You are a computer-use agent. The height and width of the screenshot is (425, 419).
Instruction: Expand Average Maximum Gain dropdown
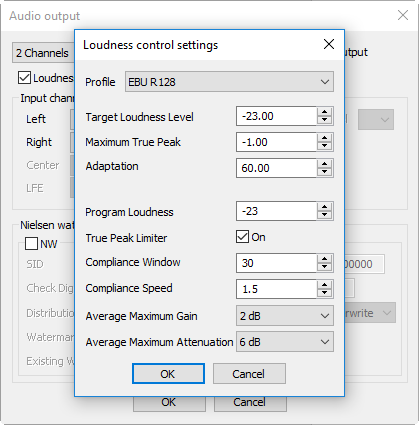pyautogui.click(x=285, y=316)
